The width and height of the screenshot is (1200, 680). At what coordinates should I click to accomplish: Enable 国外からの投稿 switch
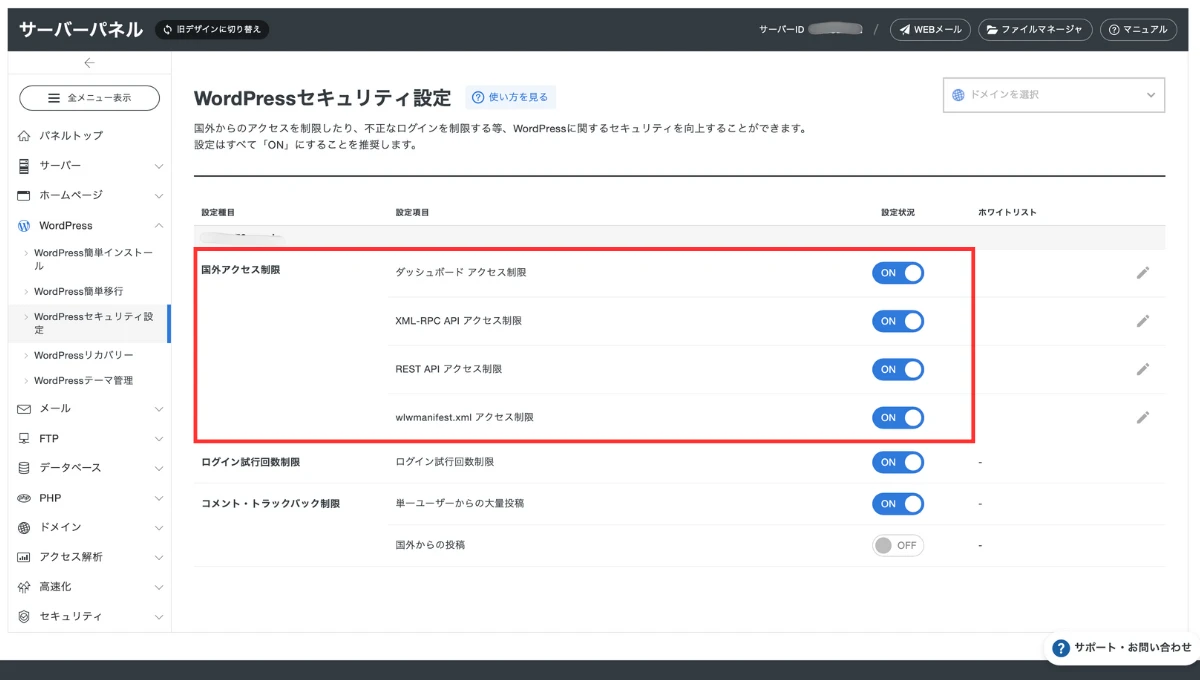[898, 545]
